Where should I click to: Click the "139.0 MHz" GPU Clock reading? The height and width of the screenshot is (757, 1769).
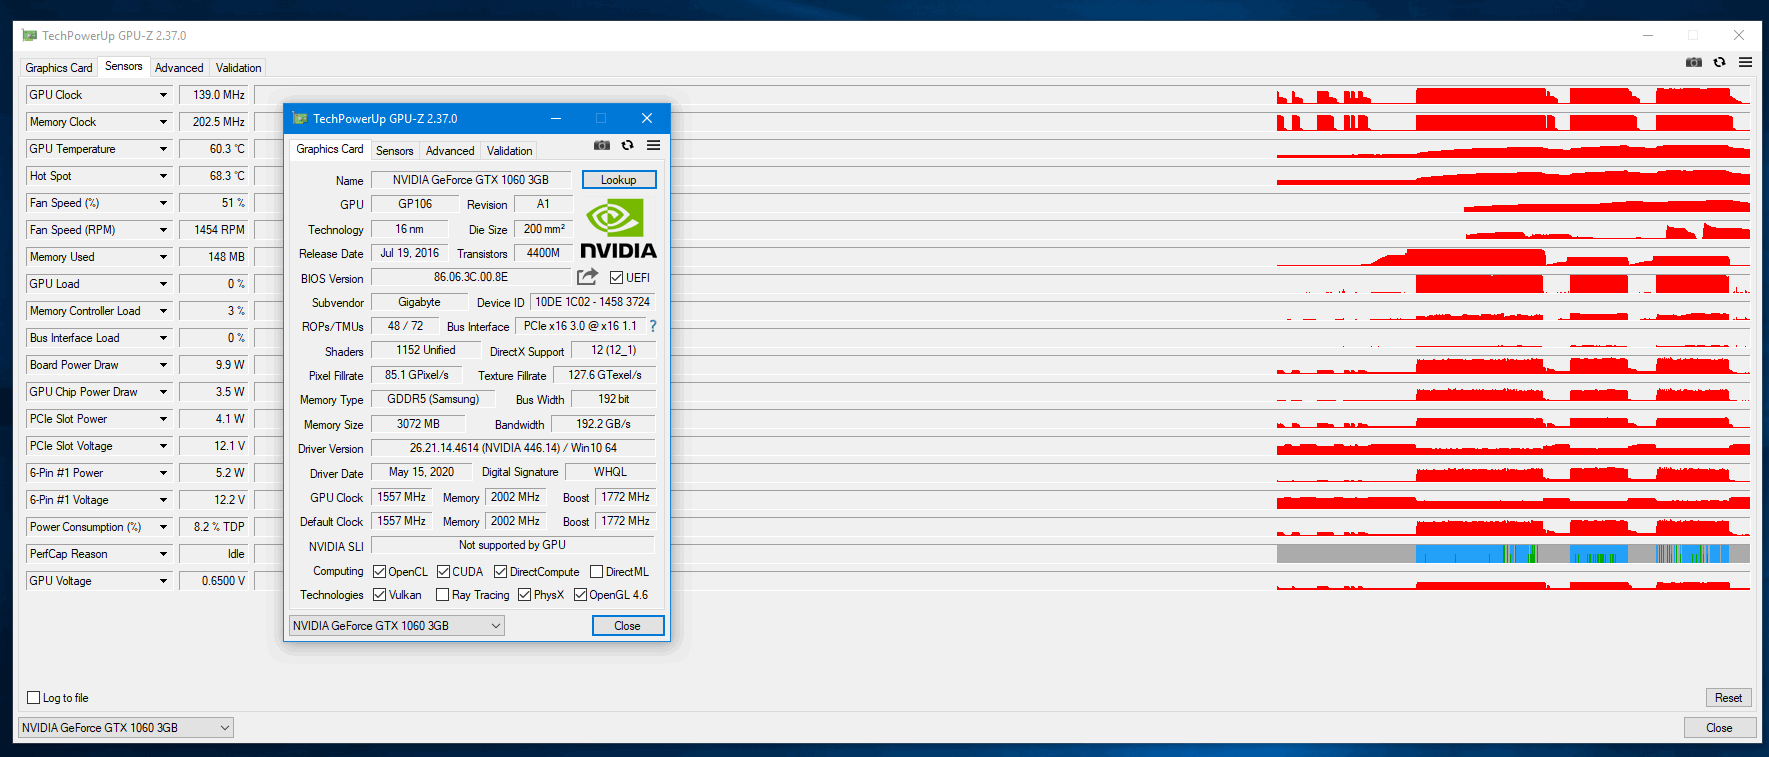point(214,95)
